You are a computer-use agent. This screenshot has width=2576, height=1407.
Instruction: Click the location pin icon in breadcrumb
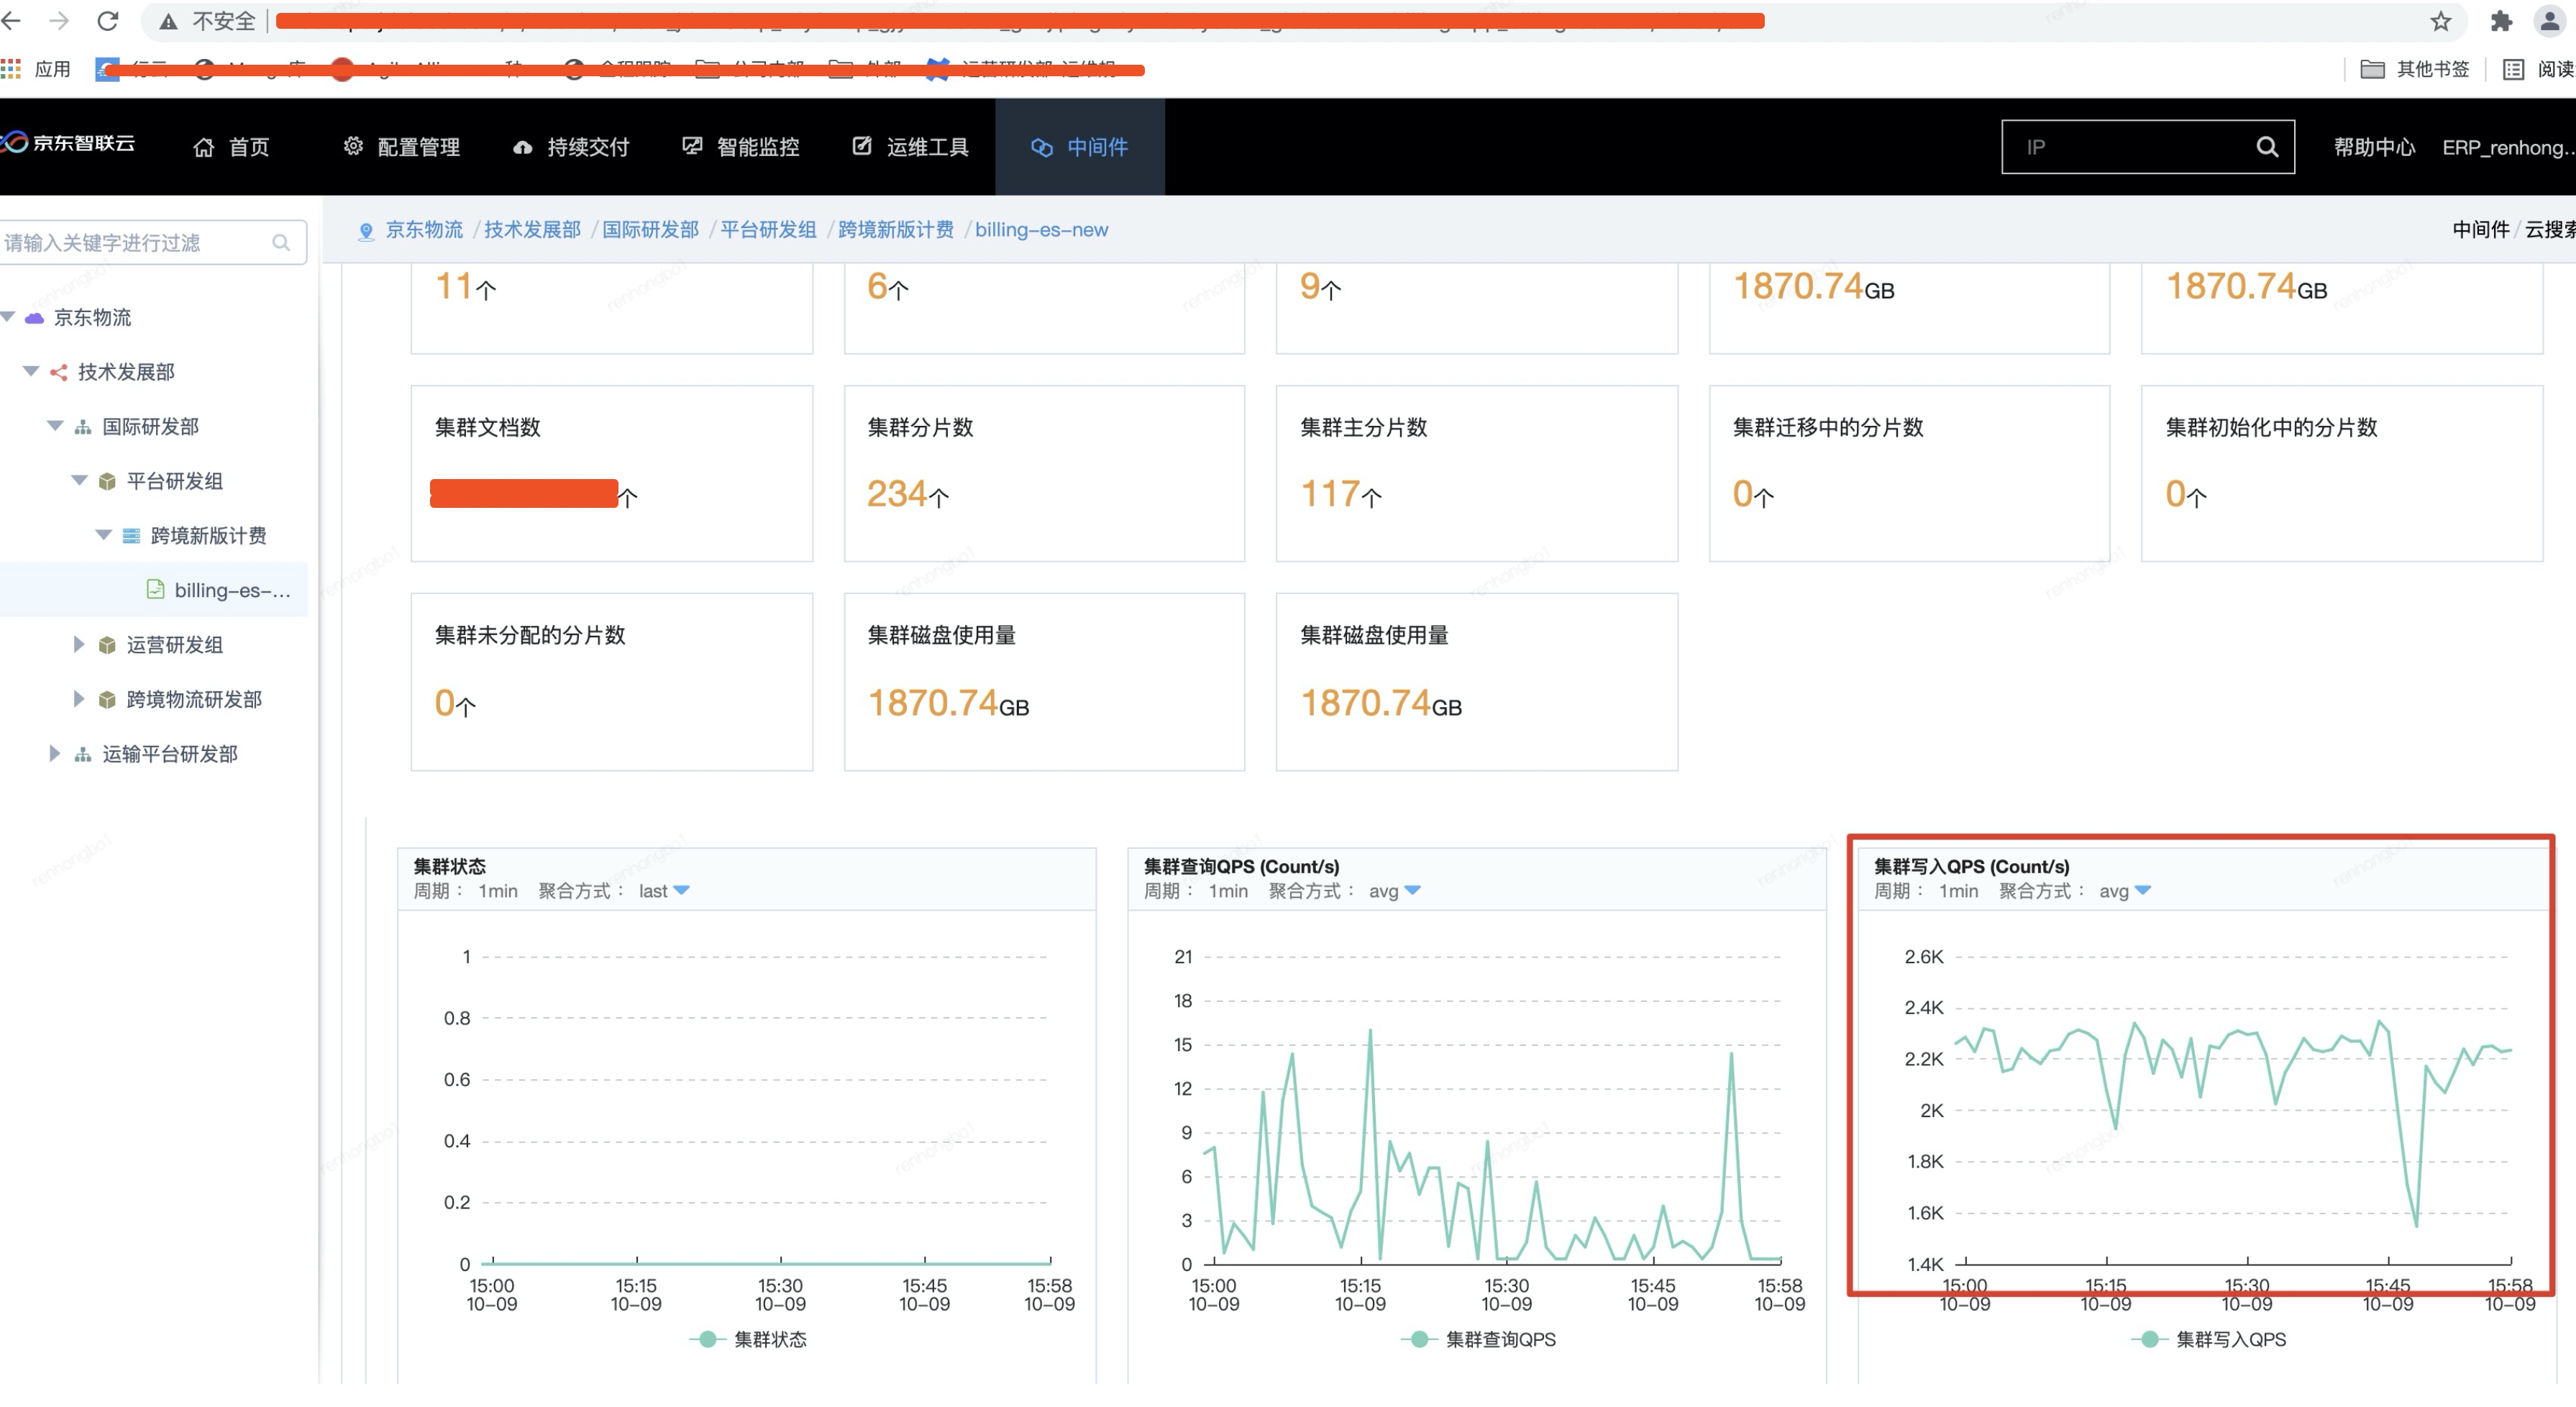click(366, 231)
